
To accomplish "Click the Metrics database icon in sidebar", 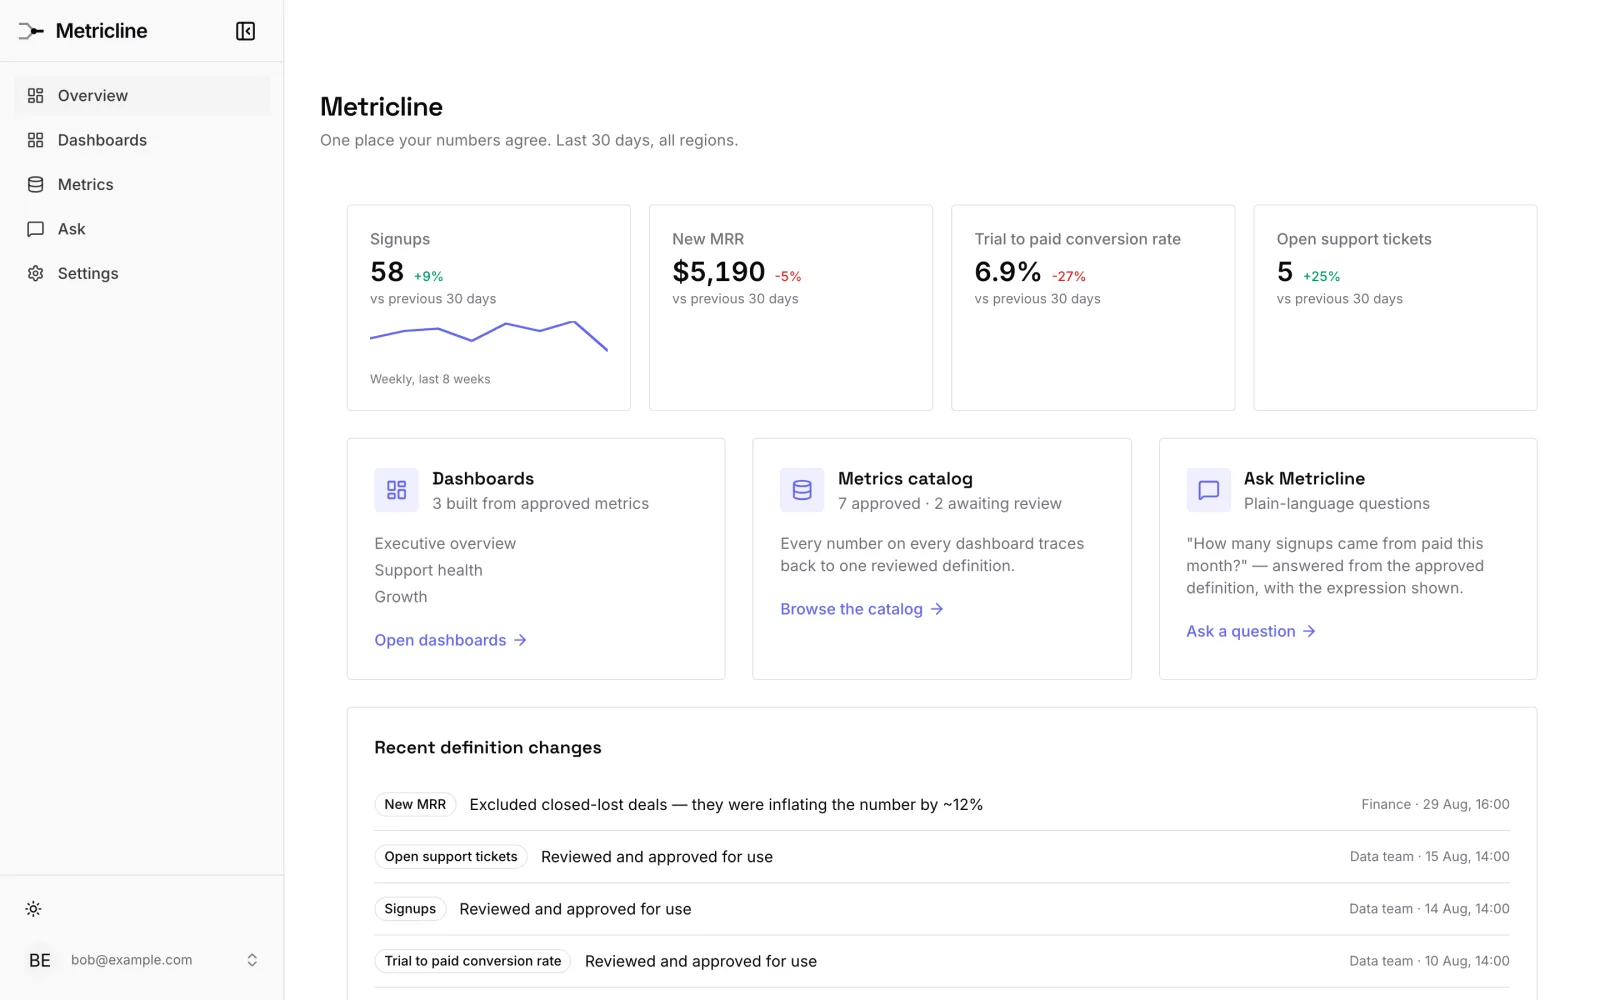I will point(36,185).
